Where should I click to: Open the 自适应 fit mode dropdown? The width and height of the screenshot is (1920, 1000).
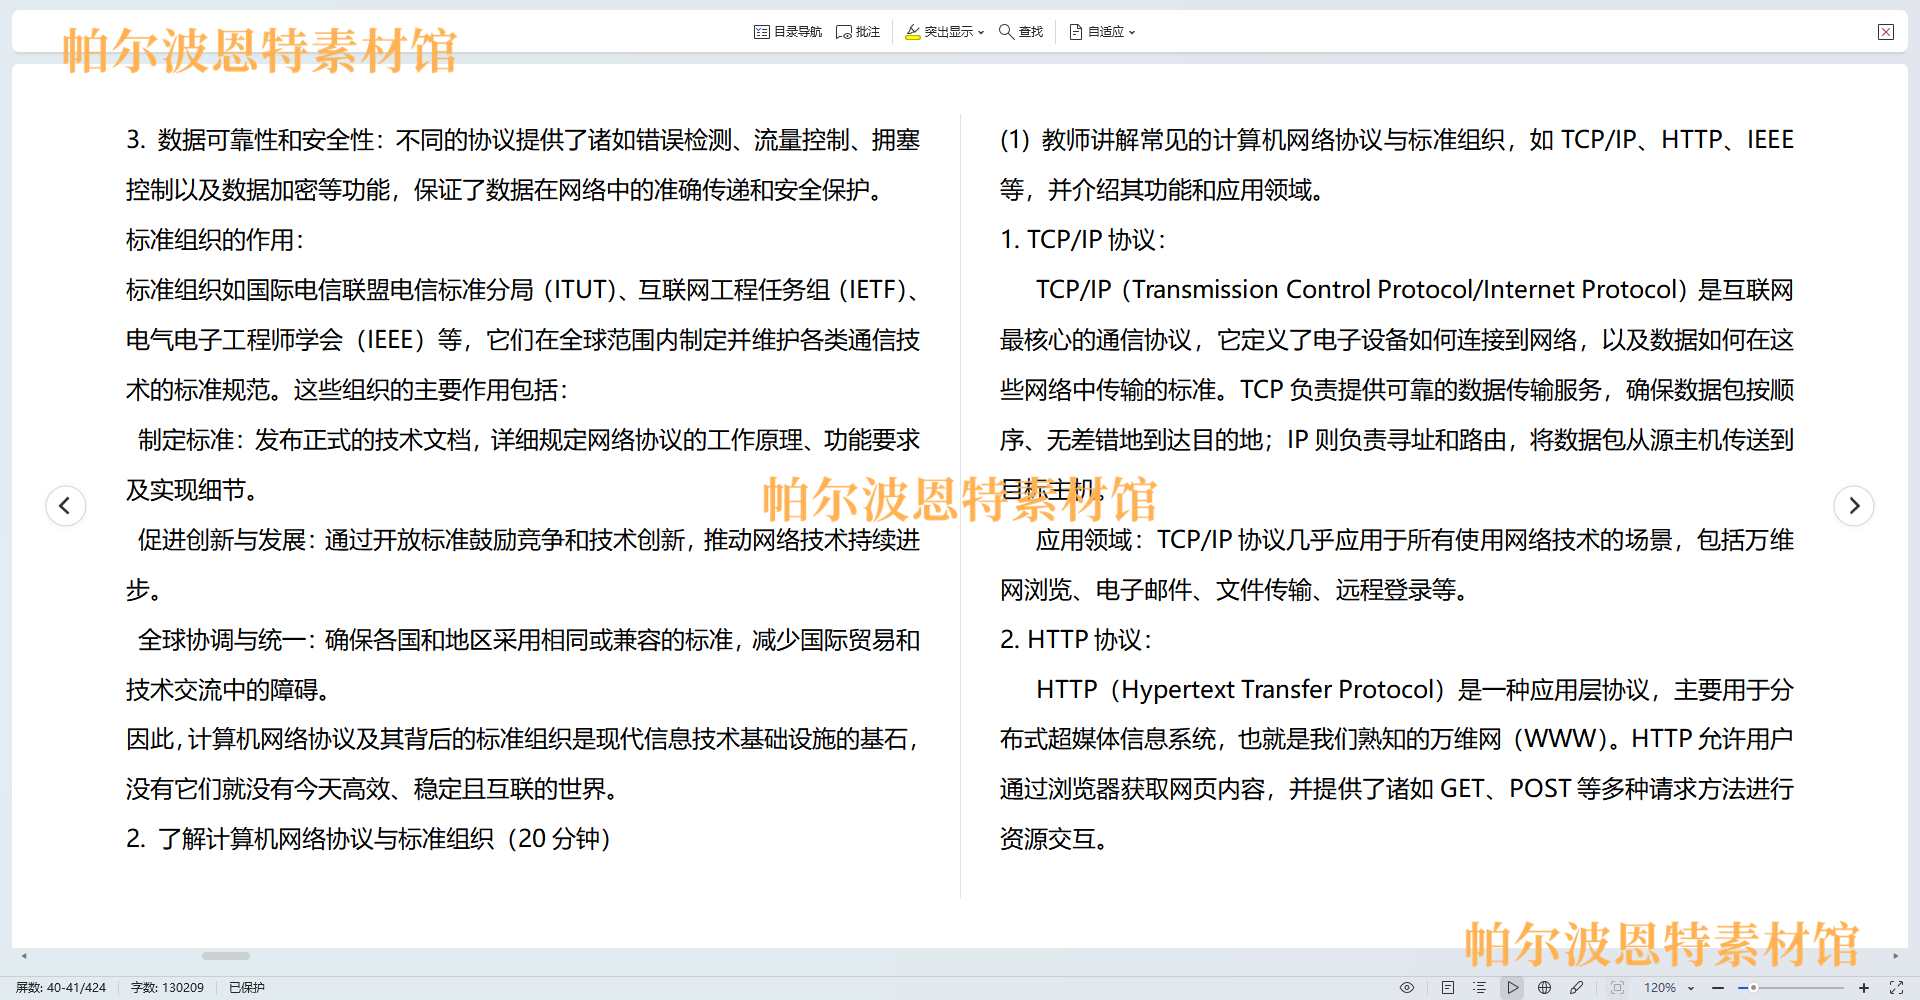point(1102,32)
